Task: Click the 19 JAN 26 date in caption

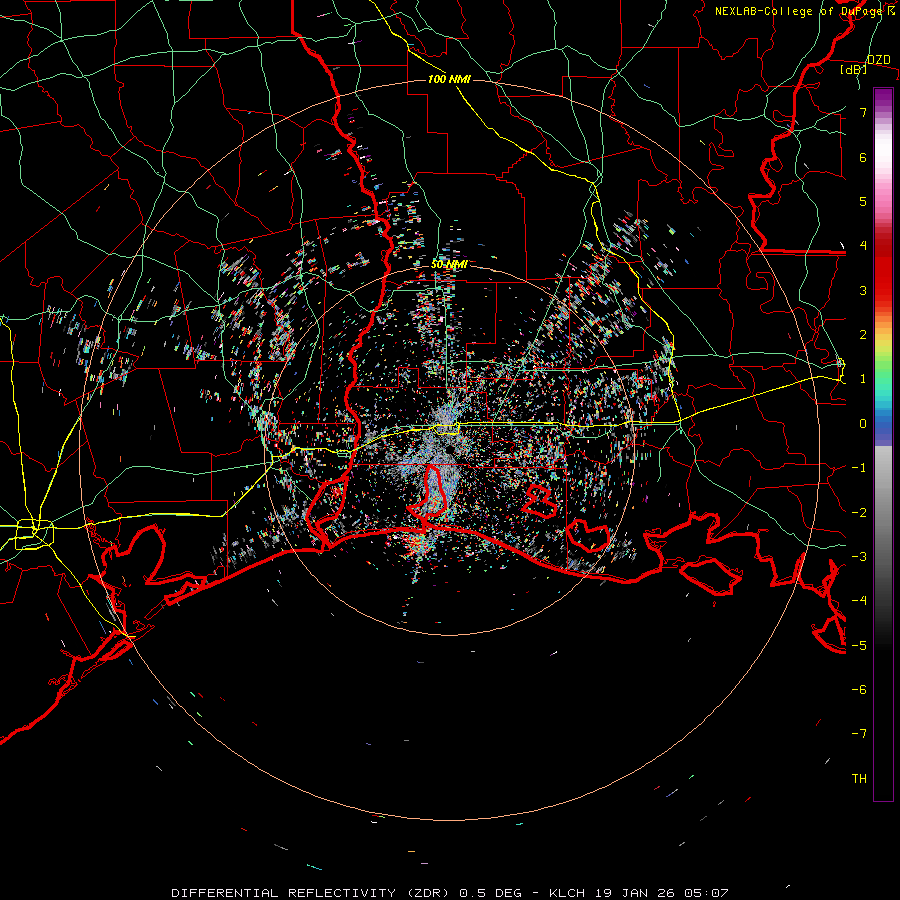Action: (x=634, y=893)
